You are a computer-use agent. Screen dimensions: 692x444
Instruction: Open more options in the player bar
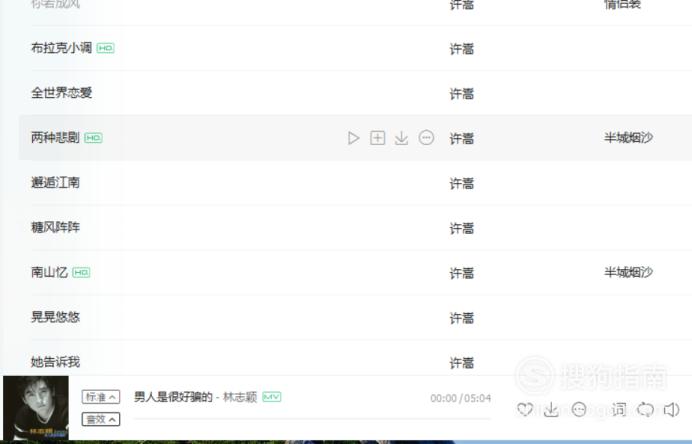coord(579,410)
